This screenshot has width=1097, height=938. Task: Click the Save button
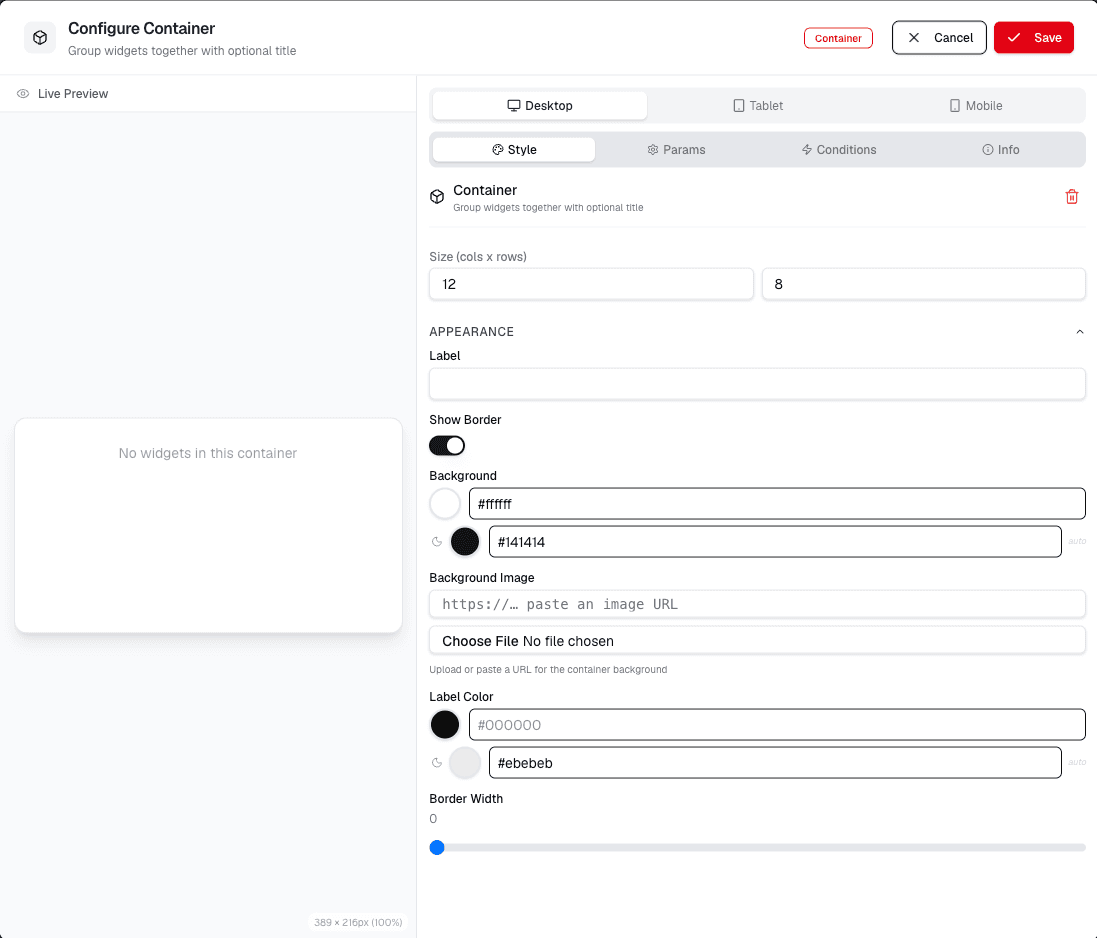pos(1033,38)
